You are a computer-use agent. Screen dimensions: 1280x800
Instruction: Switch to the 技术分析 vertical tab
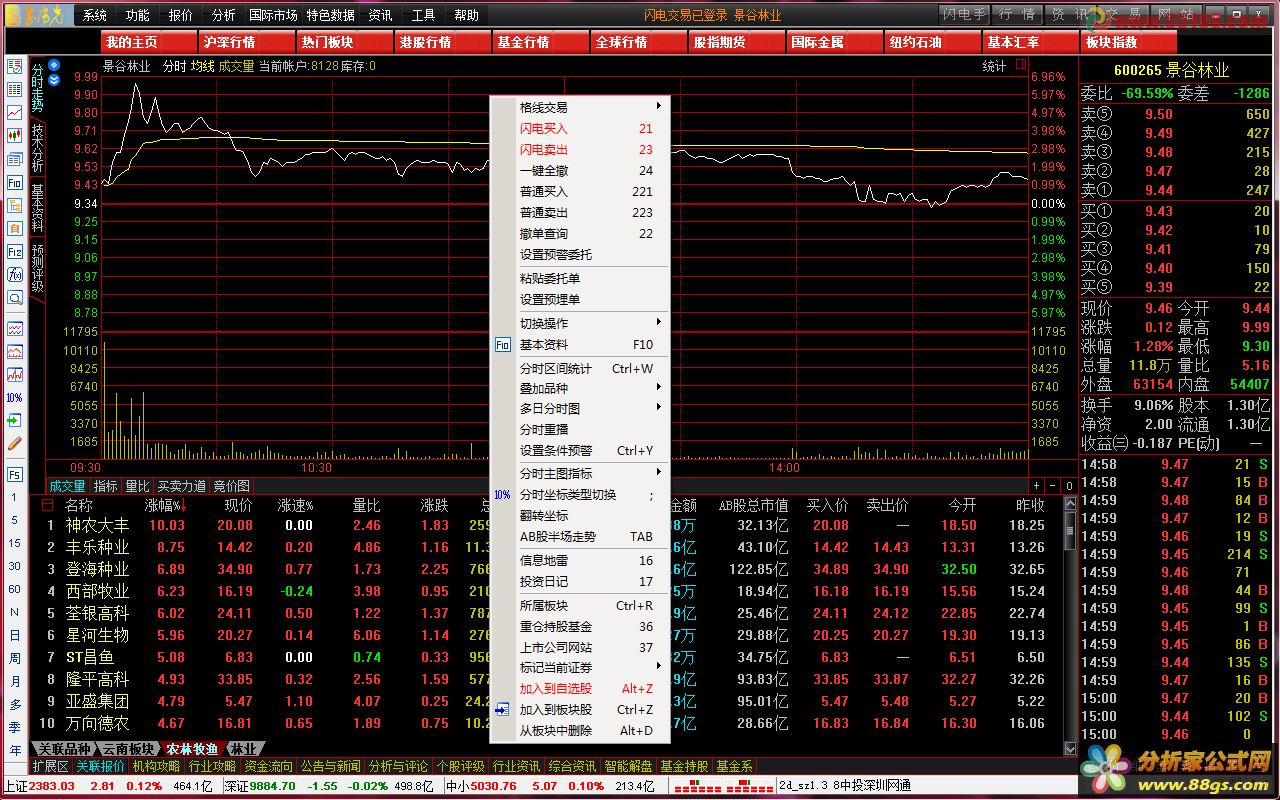pyautogui.click(x=38, y=148)
